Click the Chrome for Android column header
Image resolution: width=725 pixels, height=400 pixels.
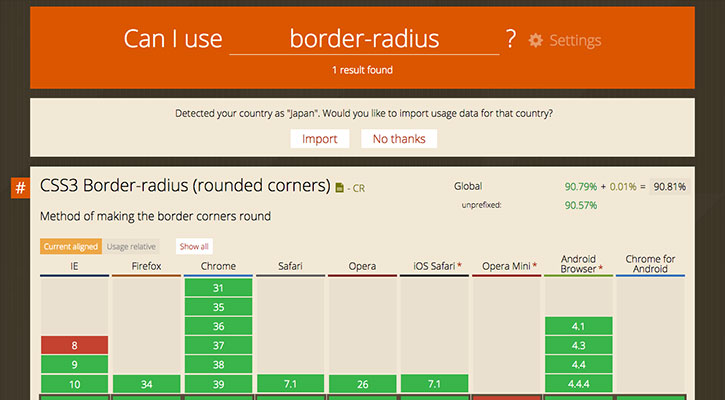650,264
